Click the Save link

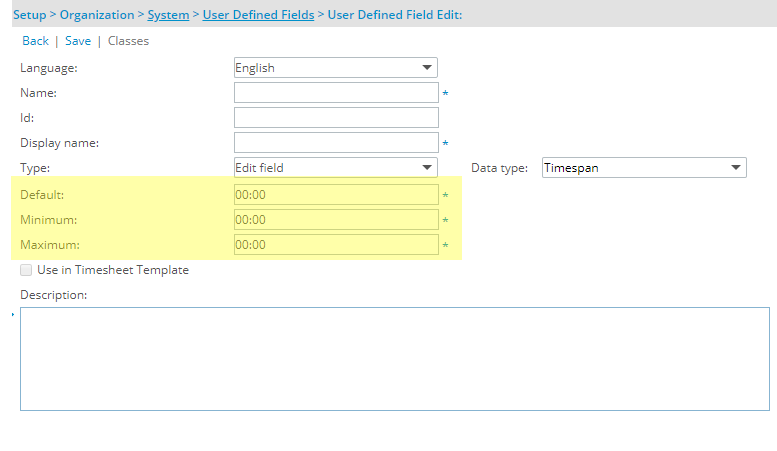click(x=78, y=41)
